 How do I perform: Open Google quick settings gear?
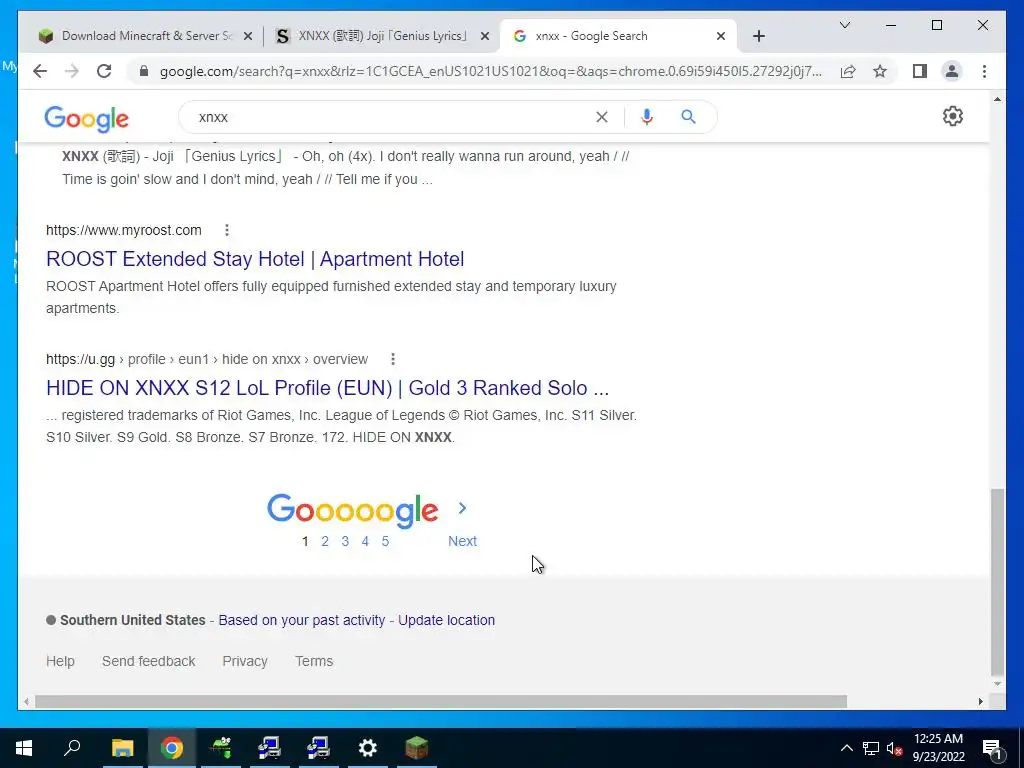point(953,116)
